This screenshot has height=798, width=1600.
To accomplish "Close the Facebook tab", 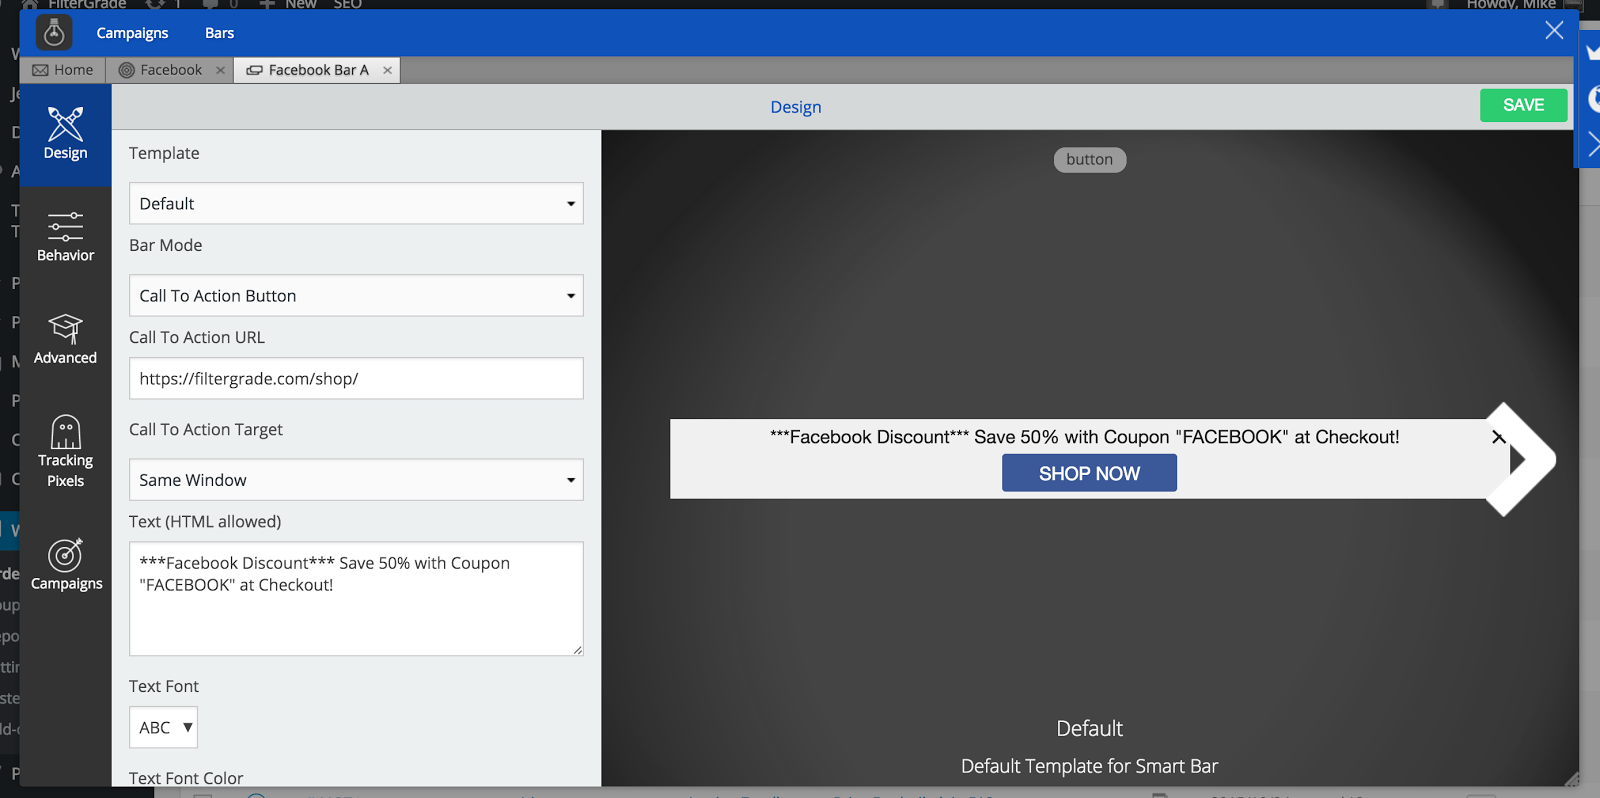I will 220,70.
